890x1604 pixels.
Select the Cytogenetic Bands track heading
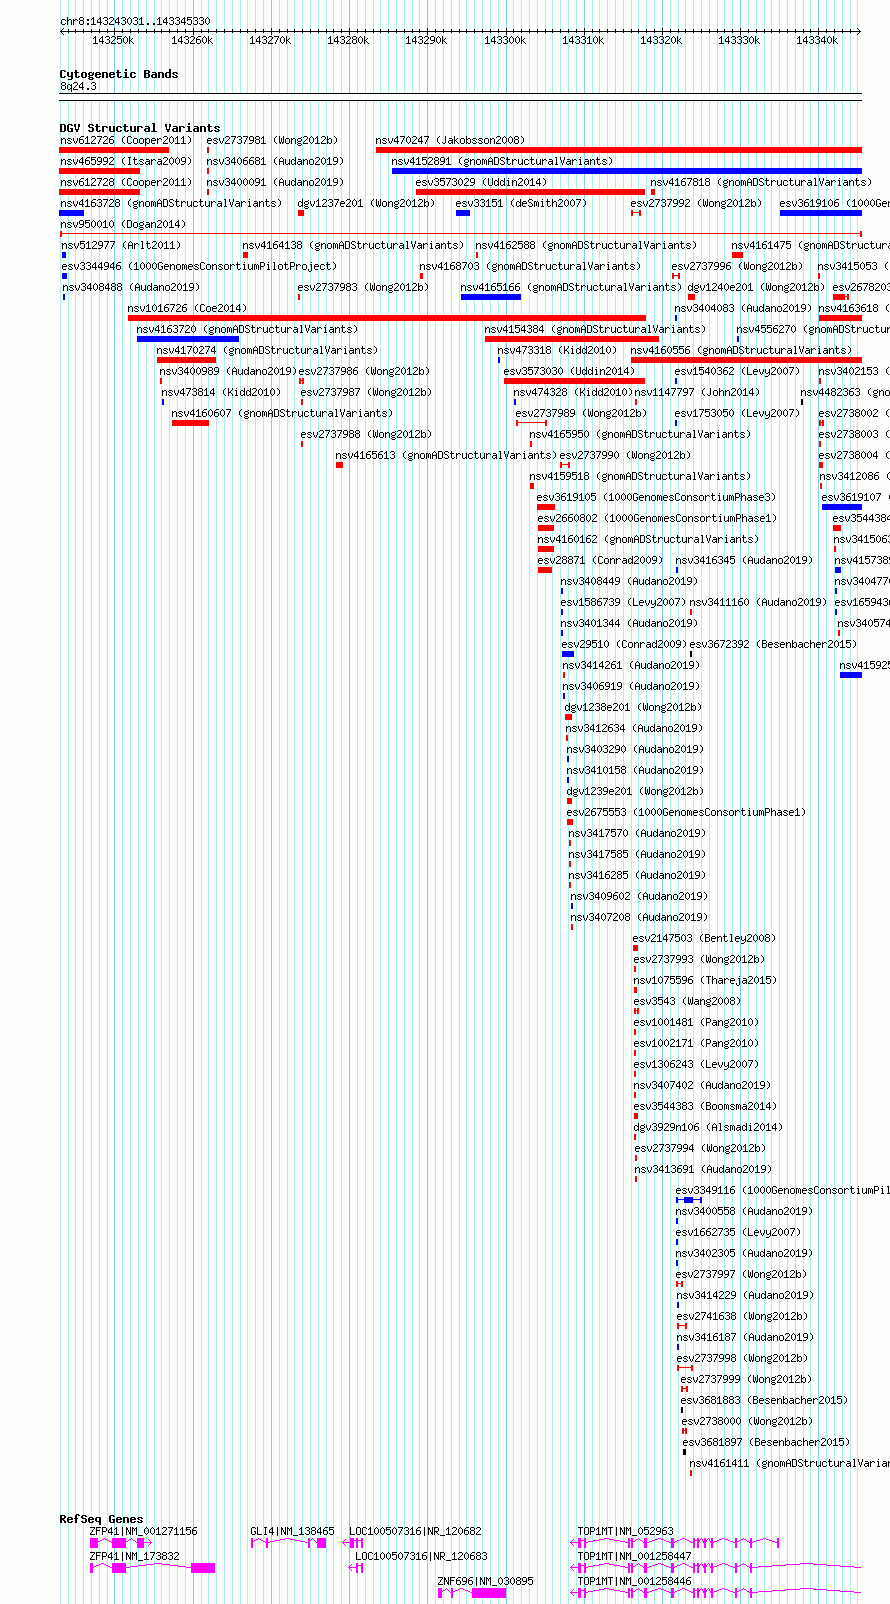(x=119, y=74)
